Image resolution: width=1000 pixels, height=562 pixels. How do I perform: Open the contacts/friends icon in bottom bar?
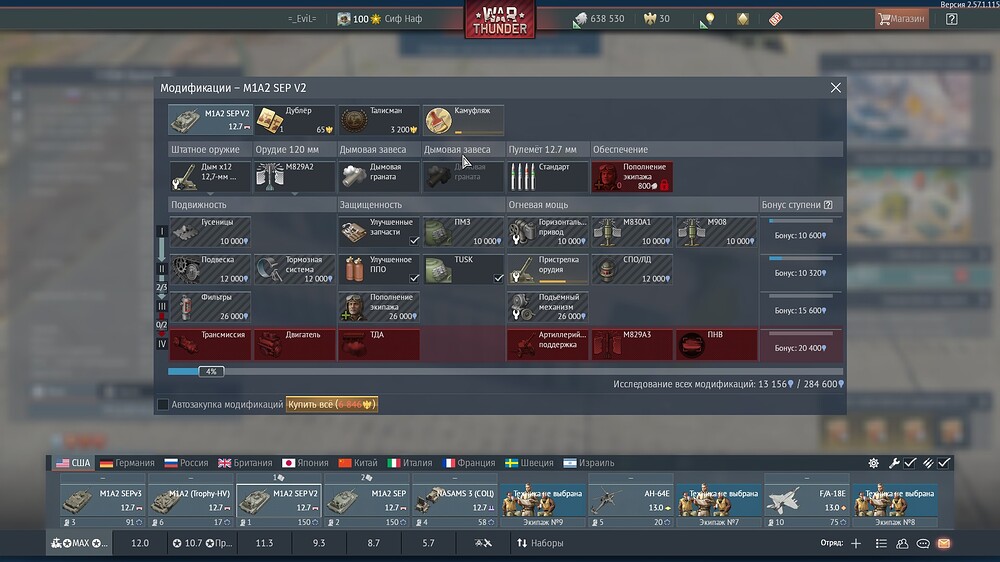coord(902,544)
